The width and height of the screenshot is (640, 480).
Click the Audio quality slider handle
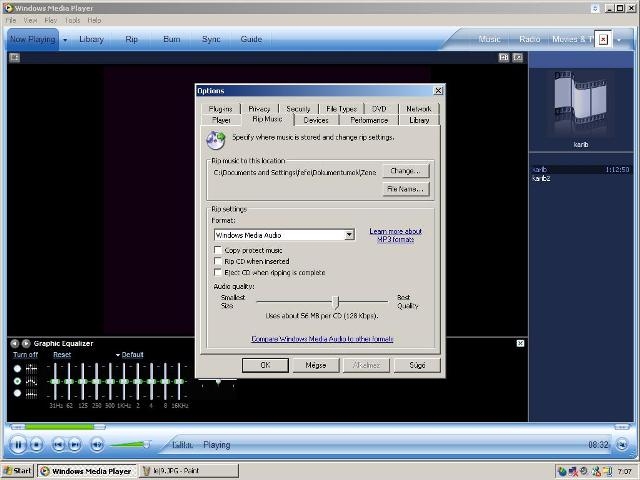coord(336,302)
